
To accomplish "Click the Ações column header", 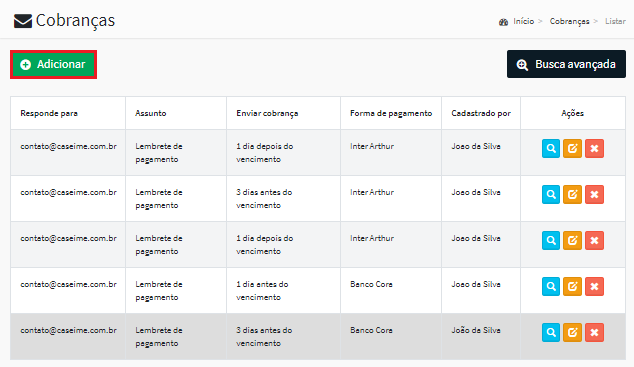I will pyautogui.click(x=573, y=113).
